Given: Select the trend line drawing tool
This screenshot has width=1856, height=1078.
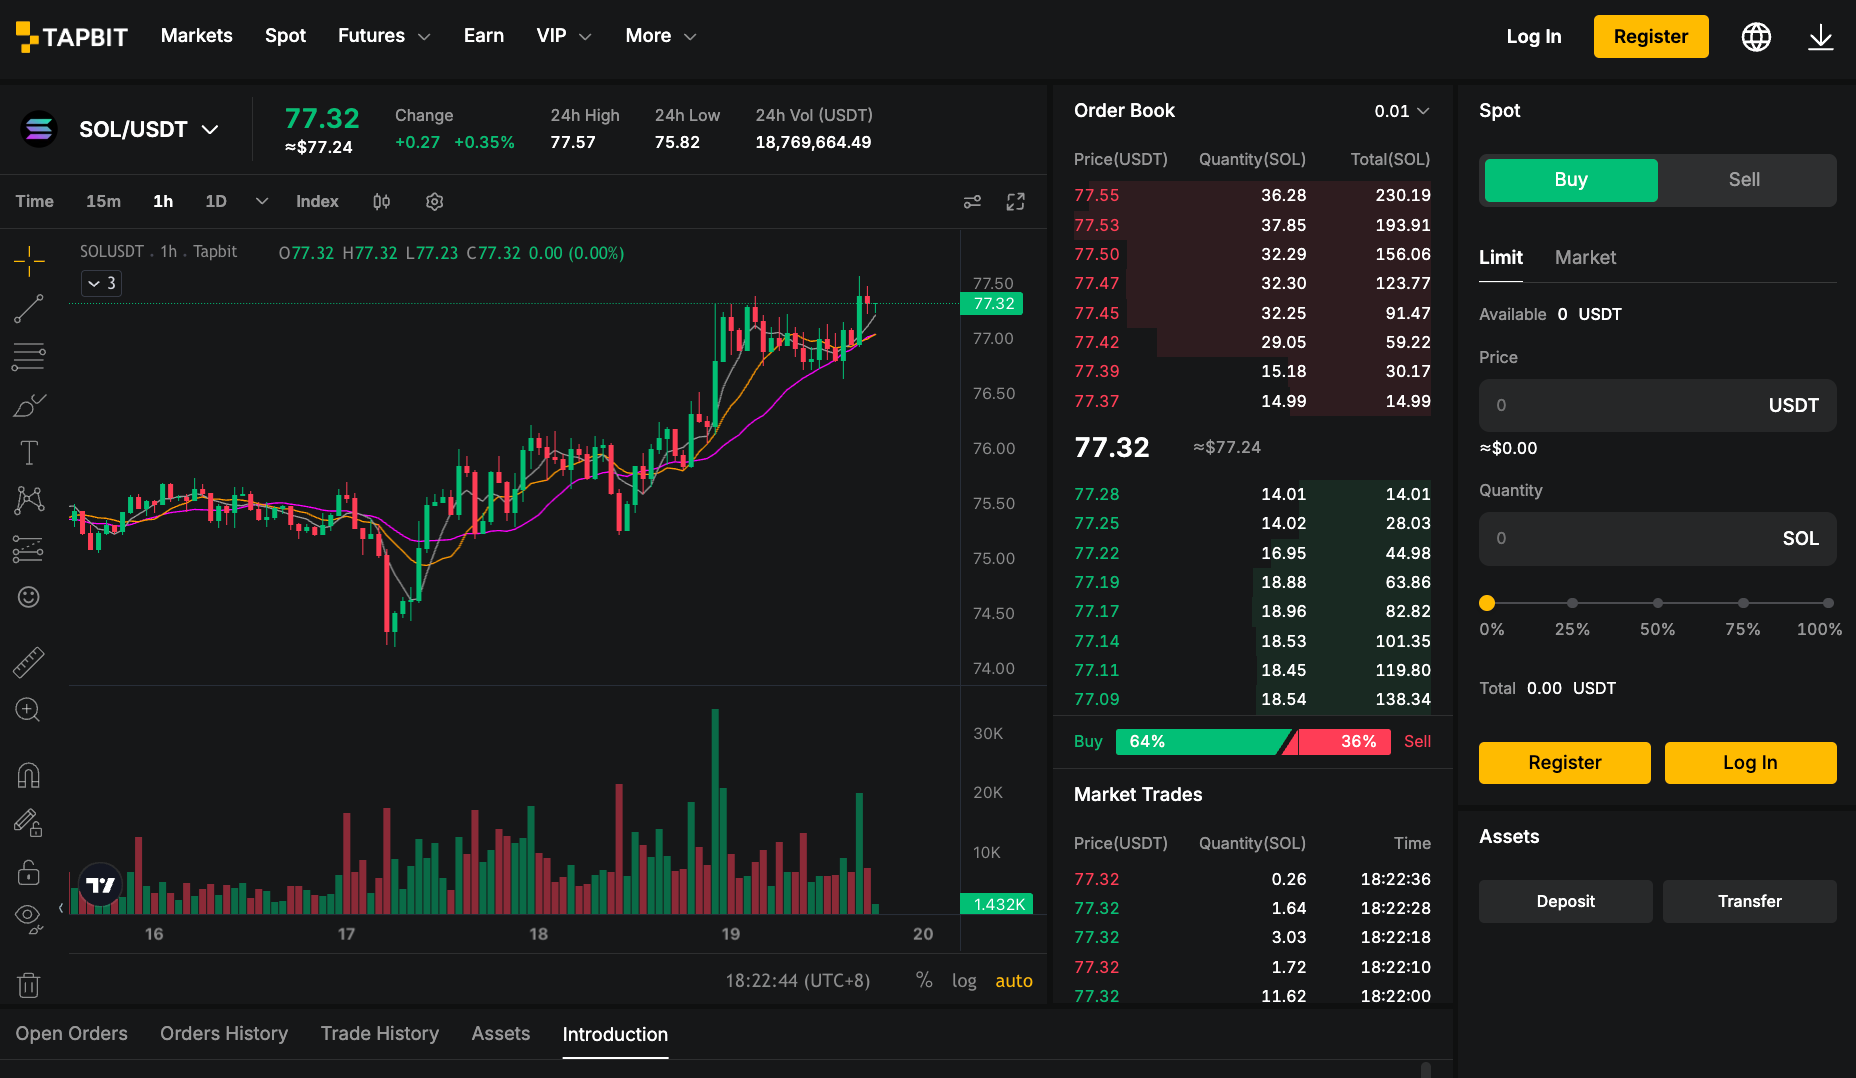Looking at the screenshot, I should pos(29,308).
